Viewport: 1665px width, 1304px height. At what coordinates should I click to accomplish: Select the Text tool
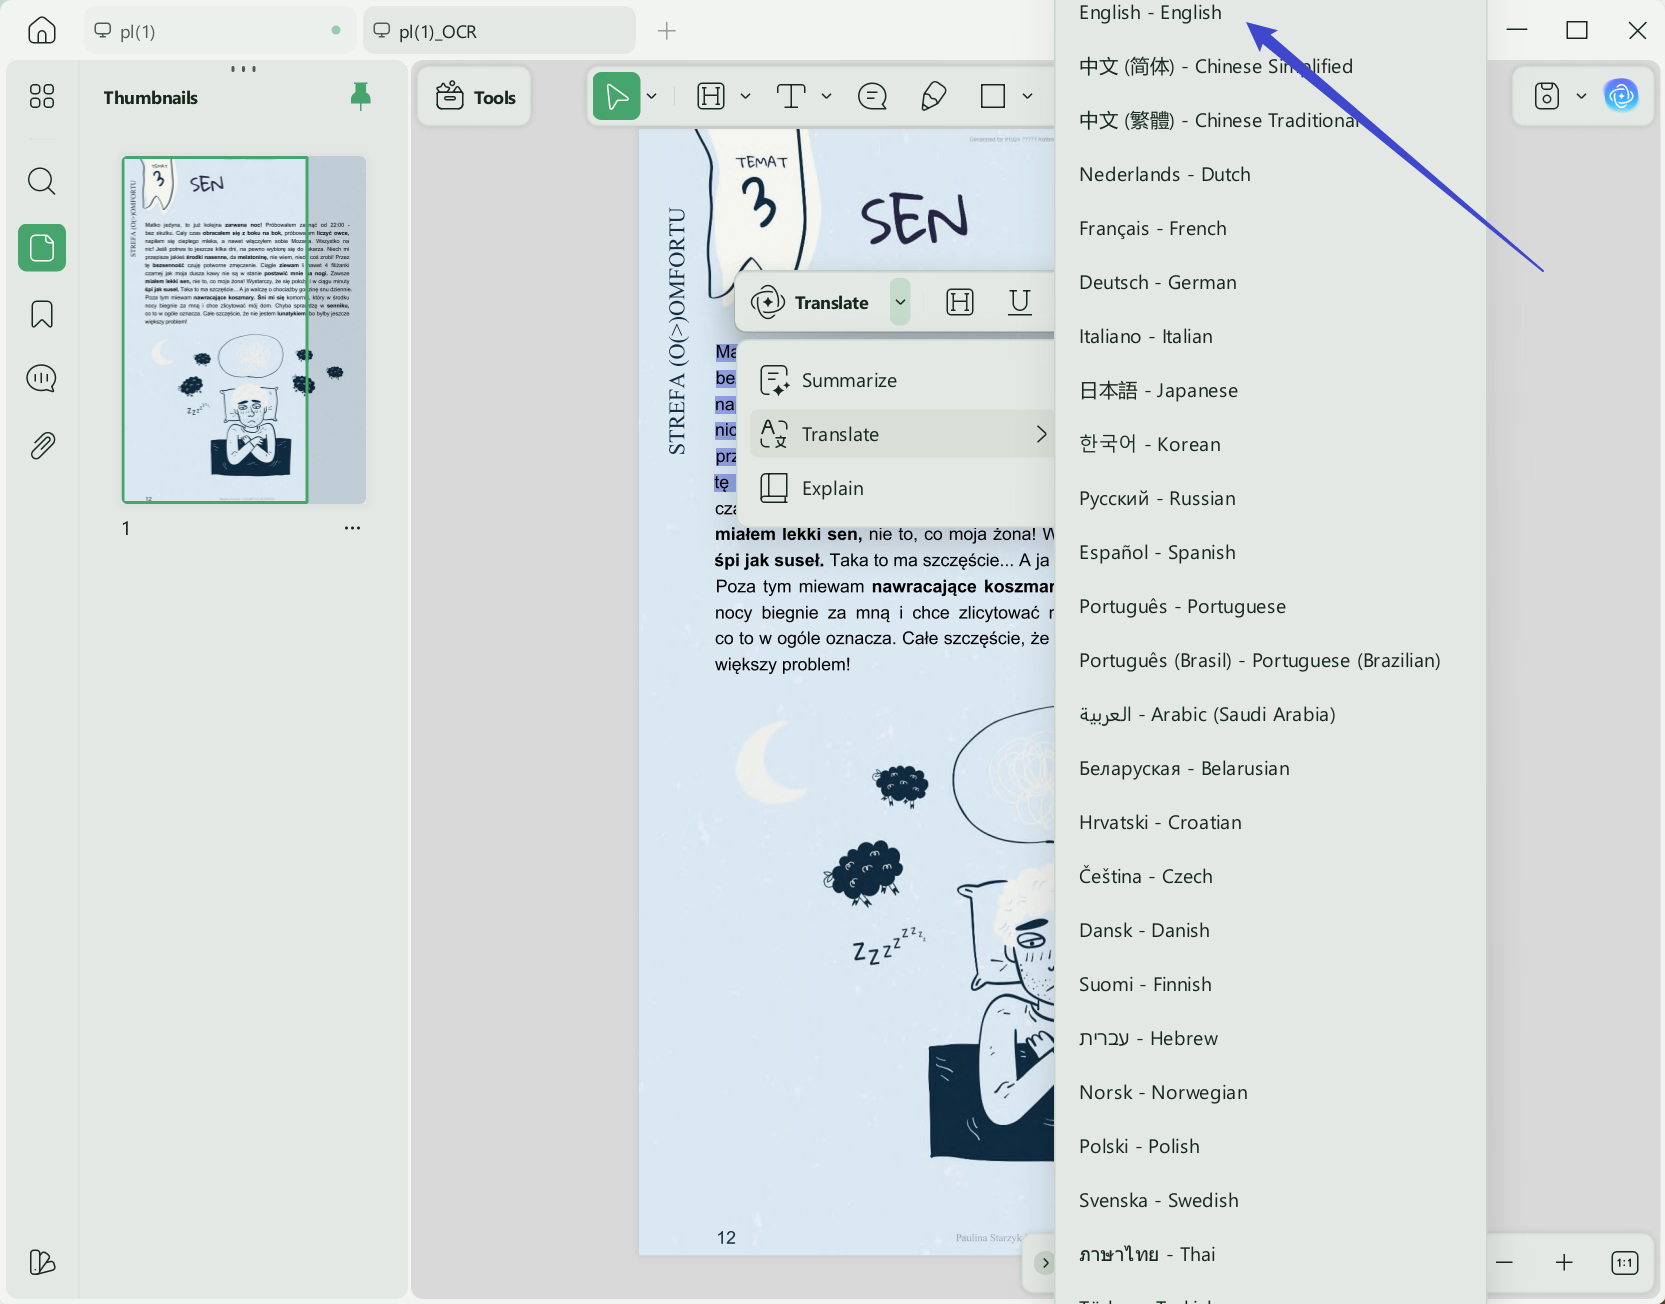tap(791, 96)
